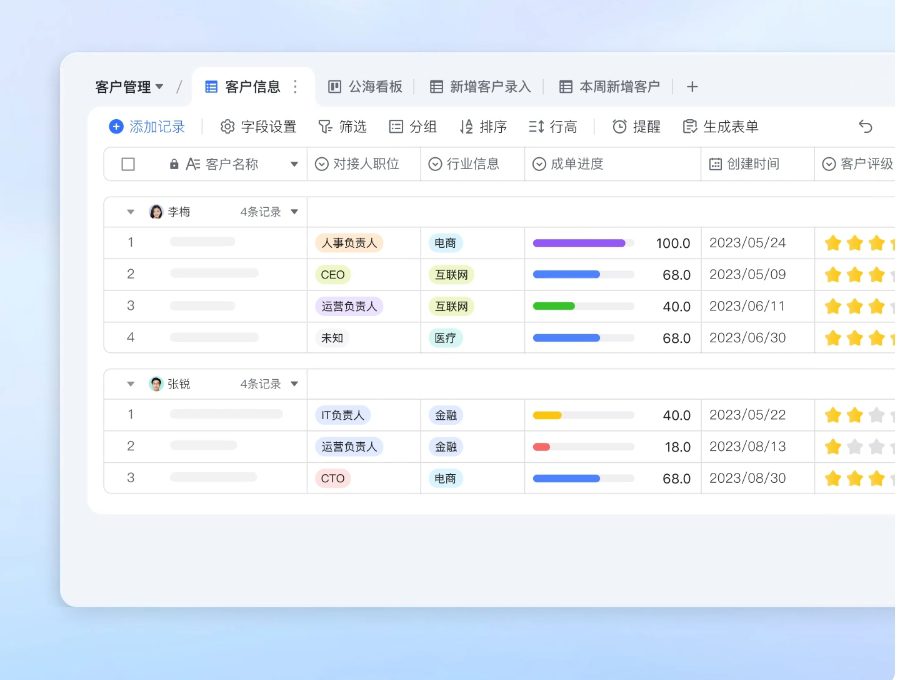Open the three-dot menu of 客户信息 tab
Viewport: 897px width, 680px height.
[x=295, y=86]
